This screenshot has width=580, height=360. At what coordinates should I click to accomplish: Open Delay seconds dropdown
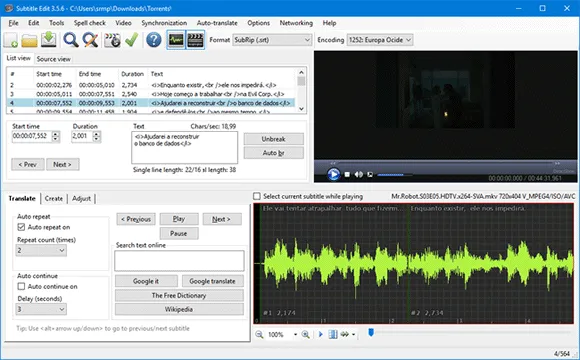[x=41, y=309]
